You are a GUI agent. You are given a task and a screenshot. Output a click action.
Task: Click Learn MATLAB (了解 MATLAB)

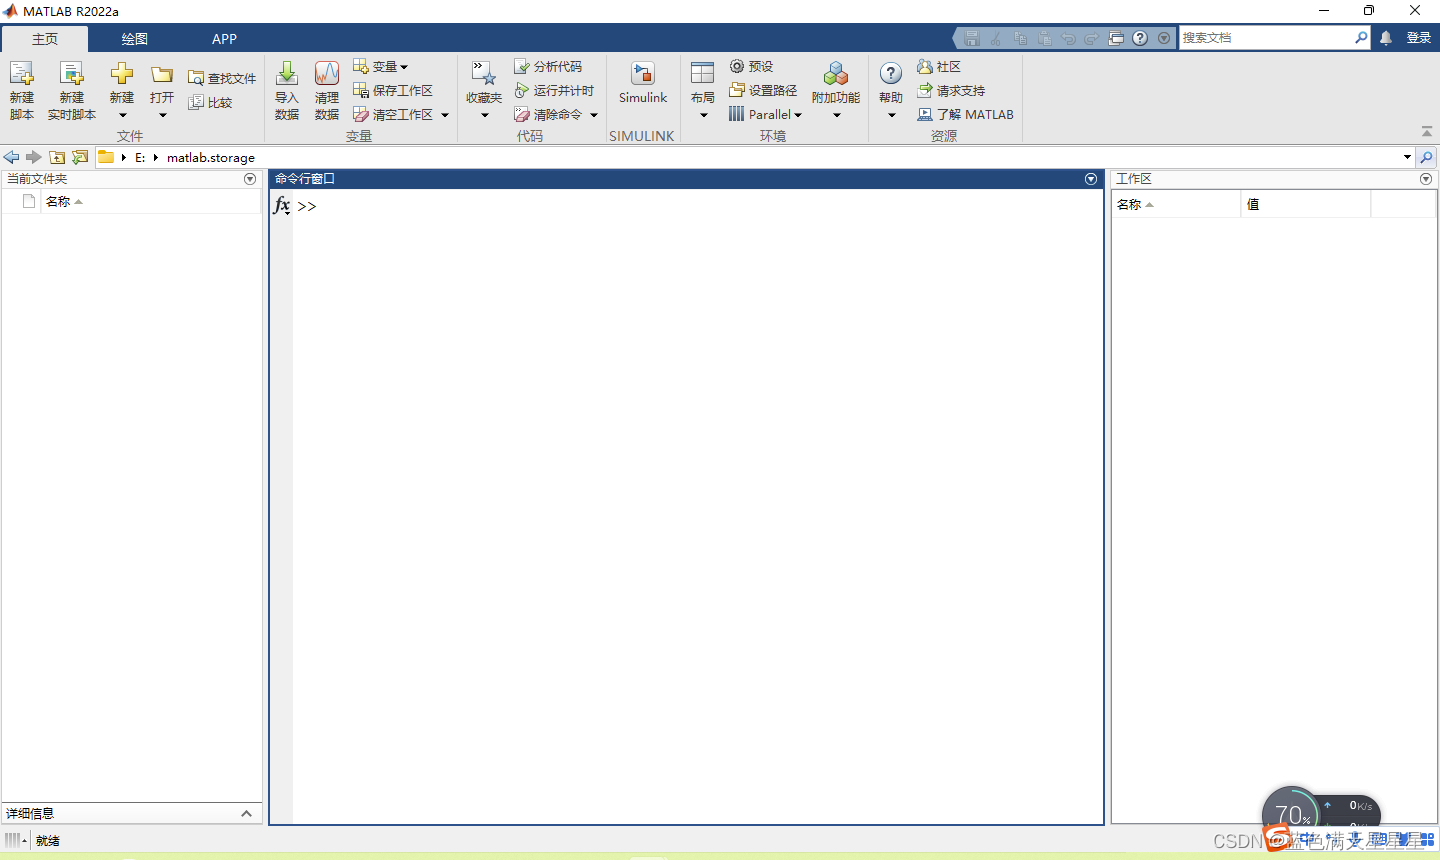click(x=966, y=114)
